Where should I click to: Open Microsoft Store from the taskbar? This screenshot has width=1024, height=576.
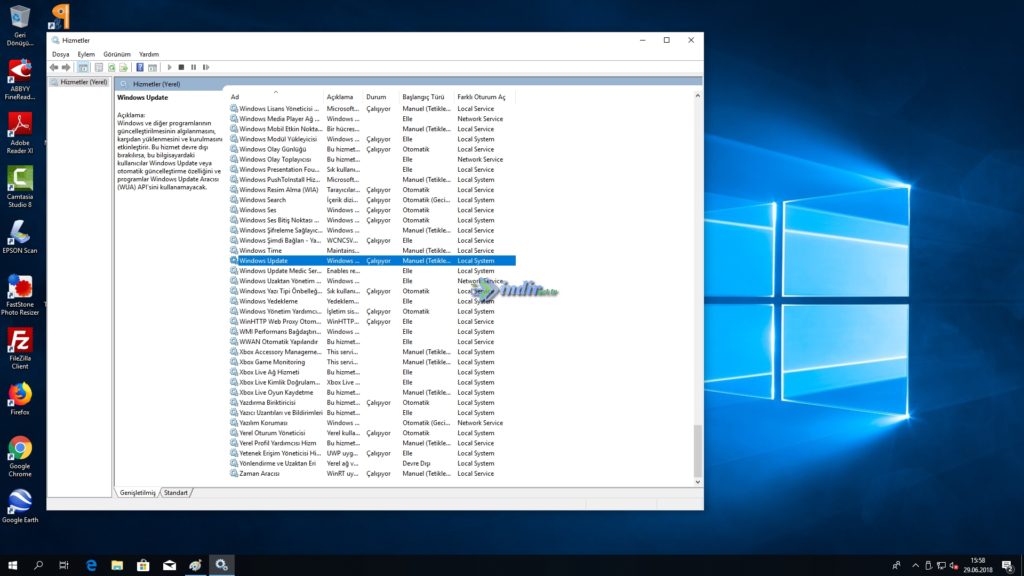[x=143, y=566]
